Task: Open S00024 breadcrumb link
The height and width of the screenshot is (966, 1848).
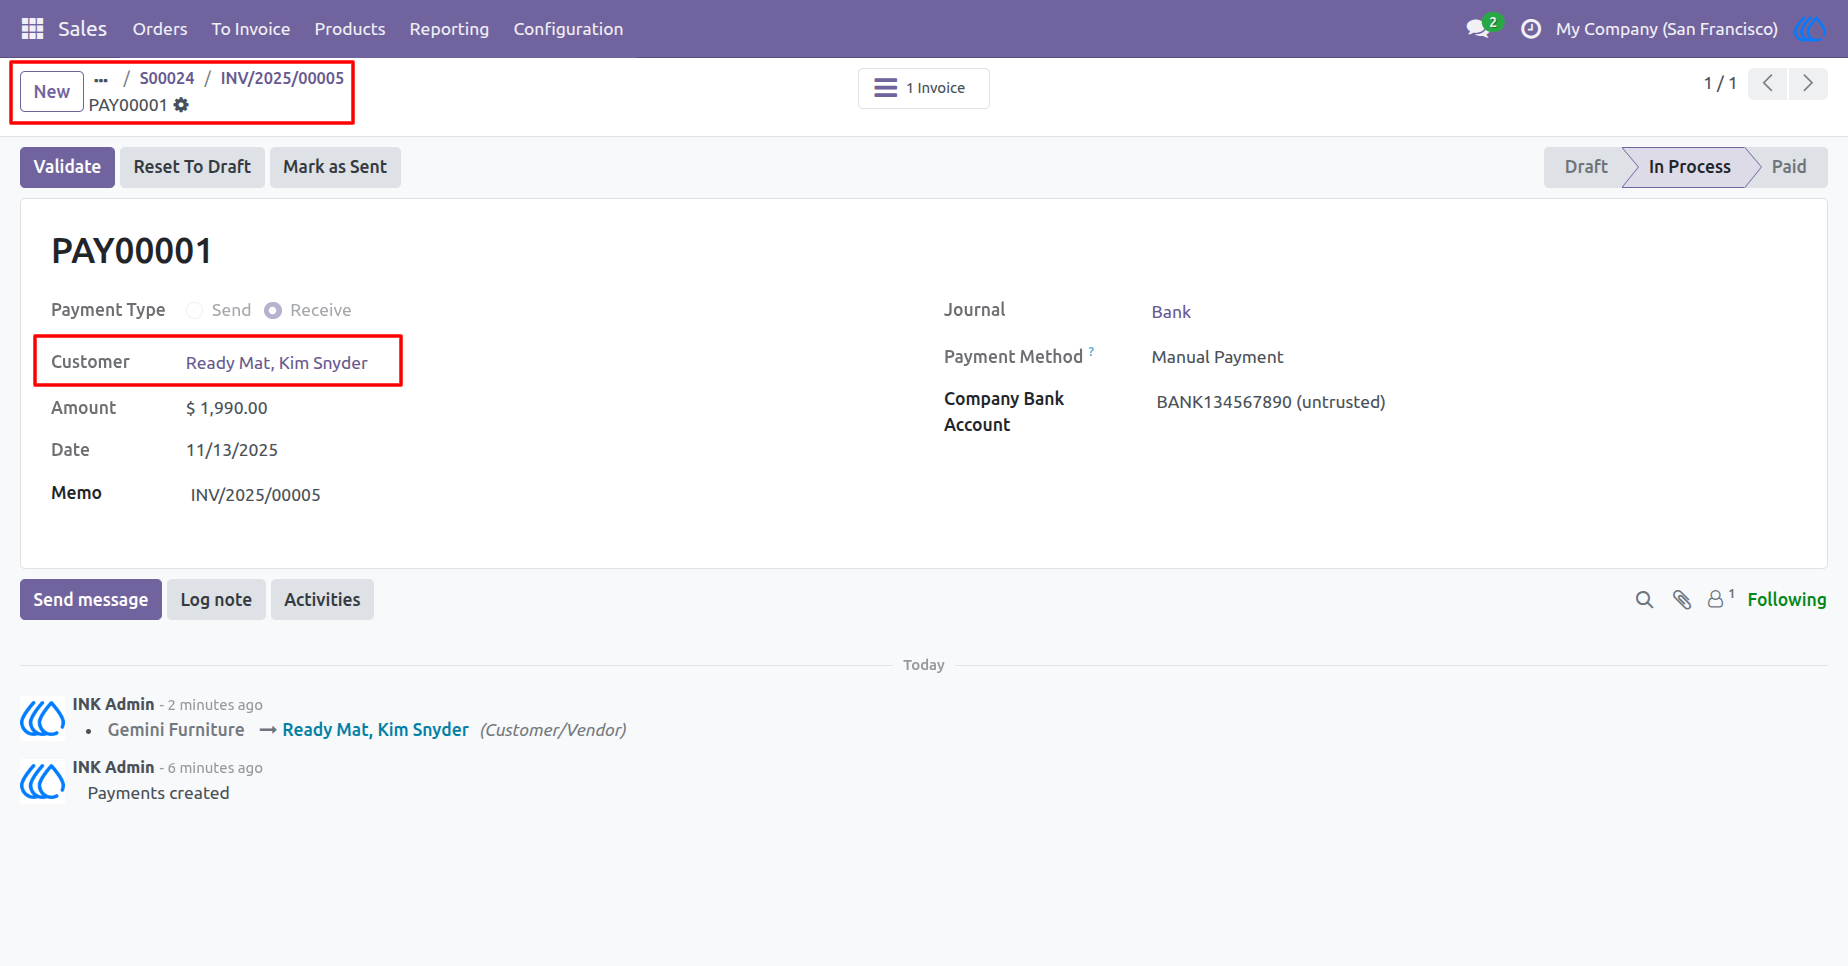Action: coord(167,78)
